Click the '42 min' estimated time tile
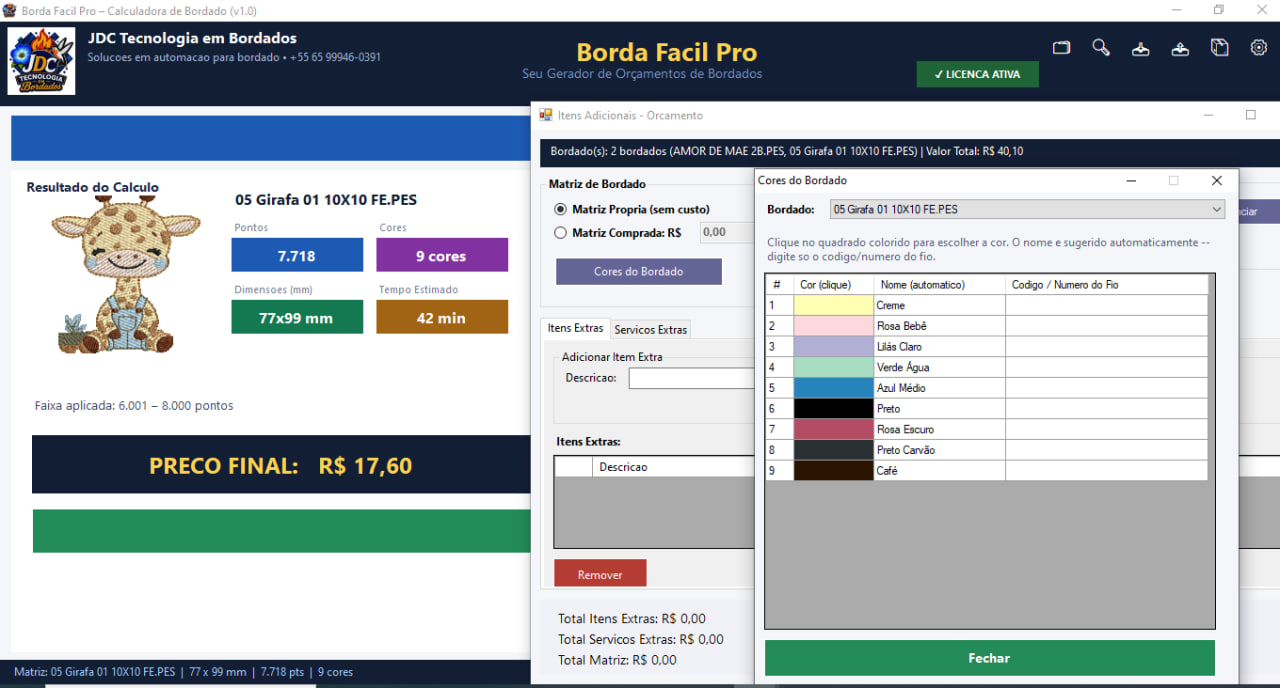 point(442,317)
